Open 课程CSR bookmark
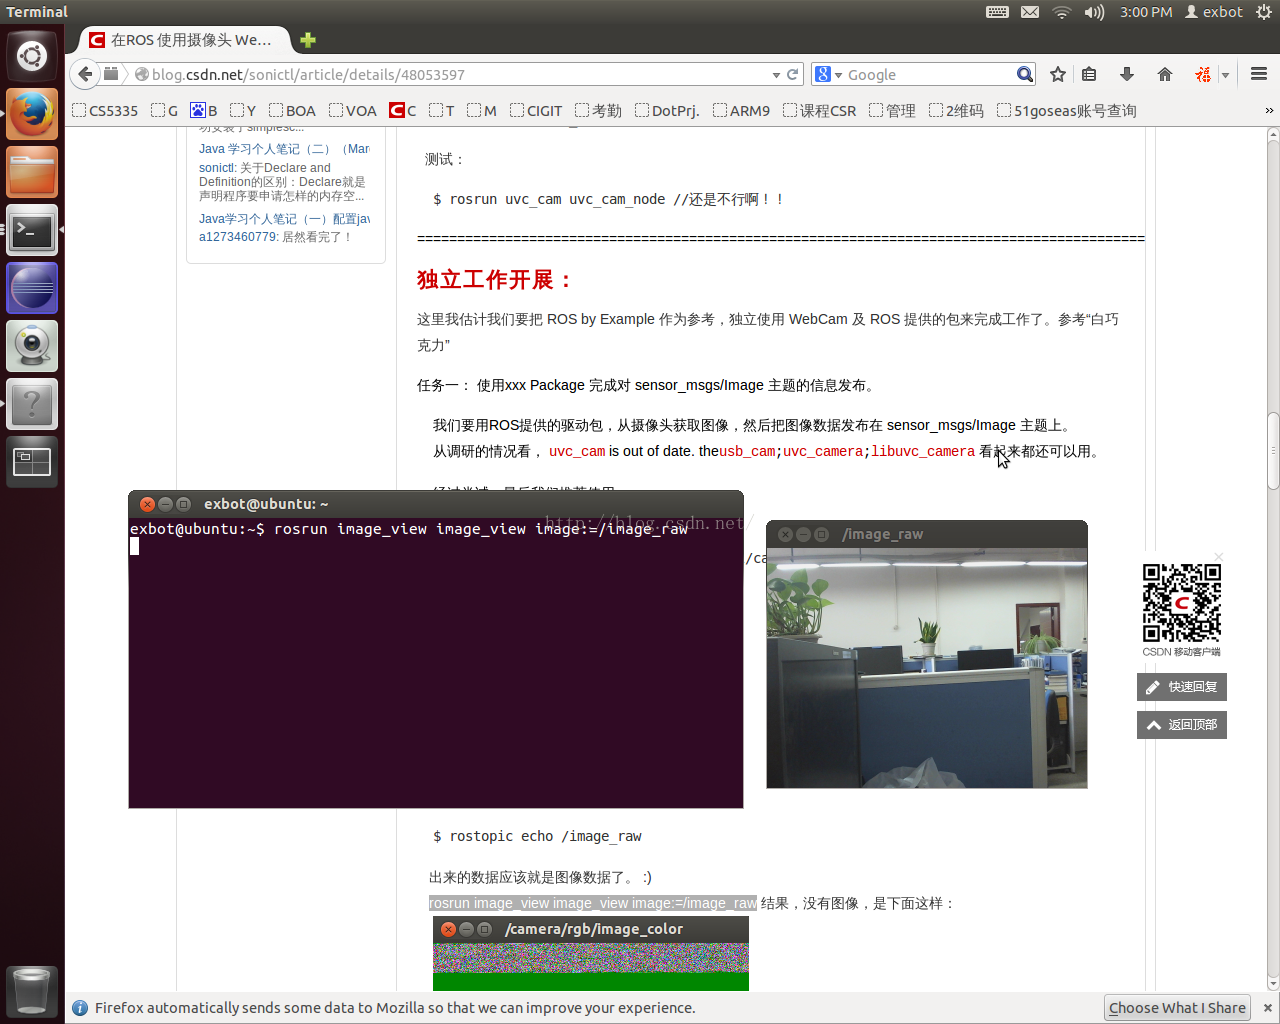The width and height of the screenshot is (1280, 1024). click(819, 111)
